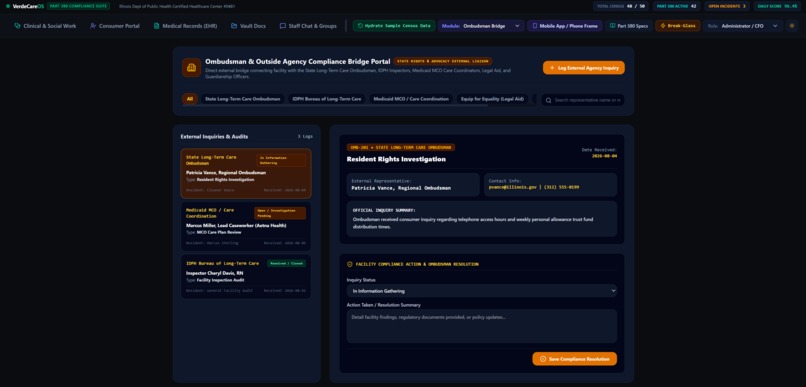Click the plus icon on Log External Agency Inquiry
This screenshot has width=806, height=387.
pos(552,68)
